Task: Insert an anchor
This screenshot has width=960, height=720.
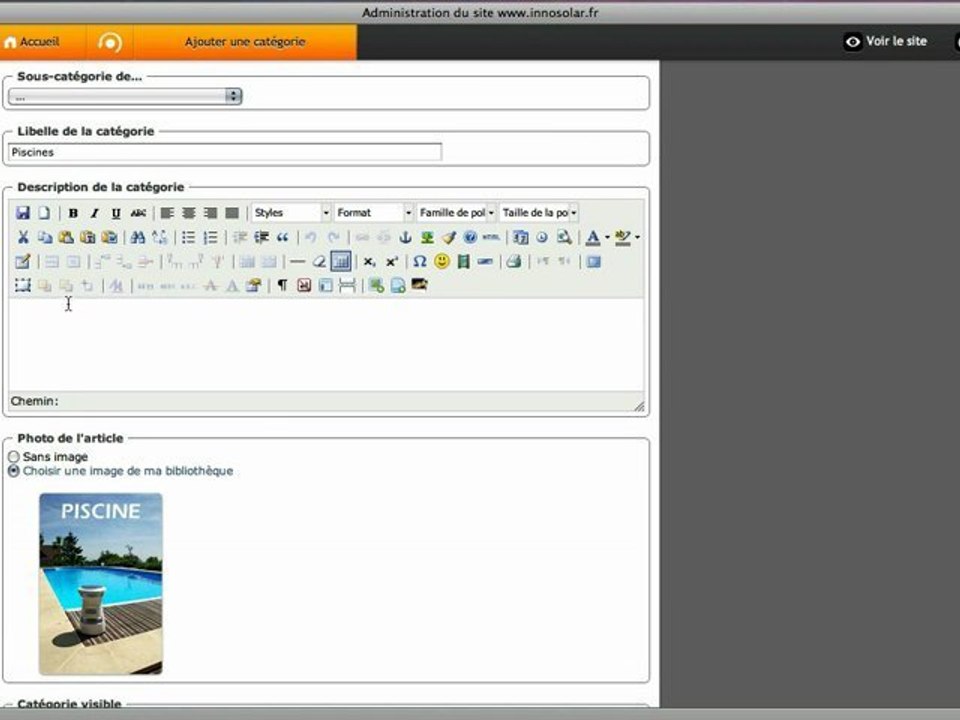Action: (x=405, y=237)
